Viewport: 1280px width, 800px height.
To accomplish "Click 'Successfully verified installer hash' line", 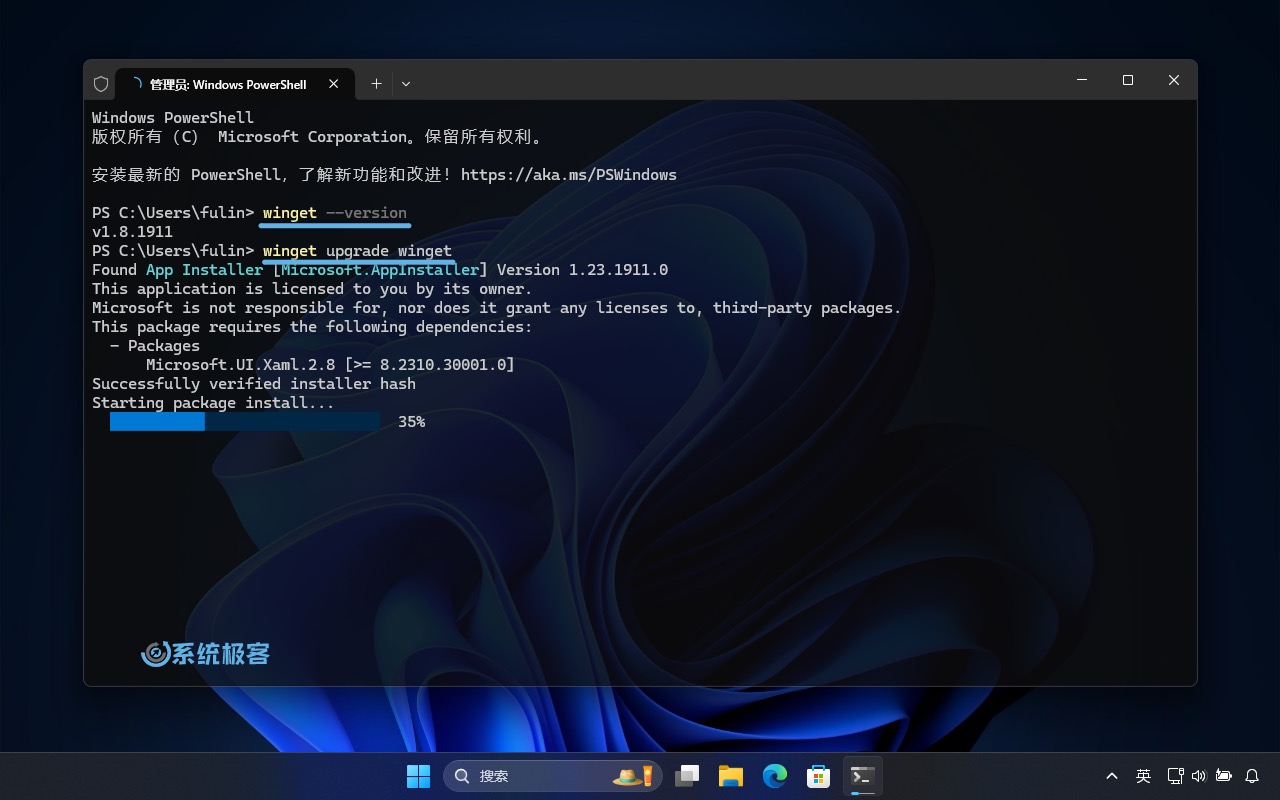I will 254,384.
